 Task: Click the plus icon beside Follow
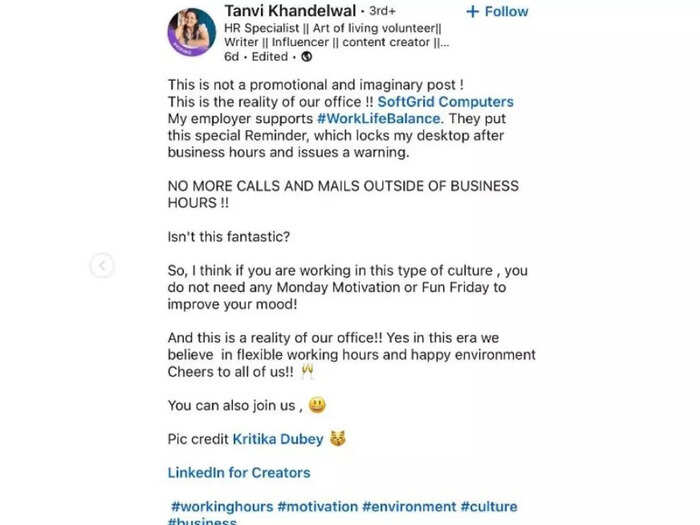click(x=472, y=12)
